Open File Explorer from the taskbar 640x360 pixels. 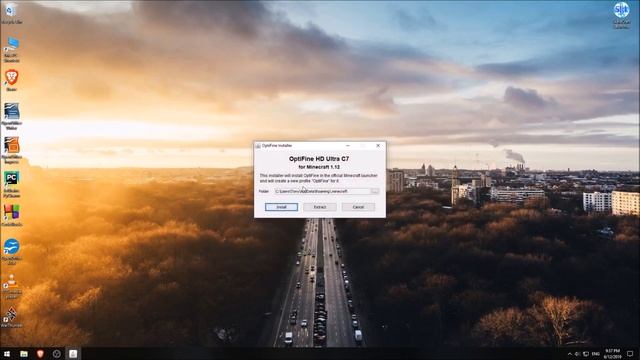tap(24, 353)
